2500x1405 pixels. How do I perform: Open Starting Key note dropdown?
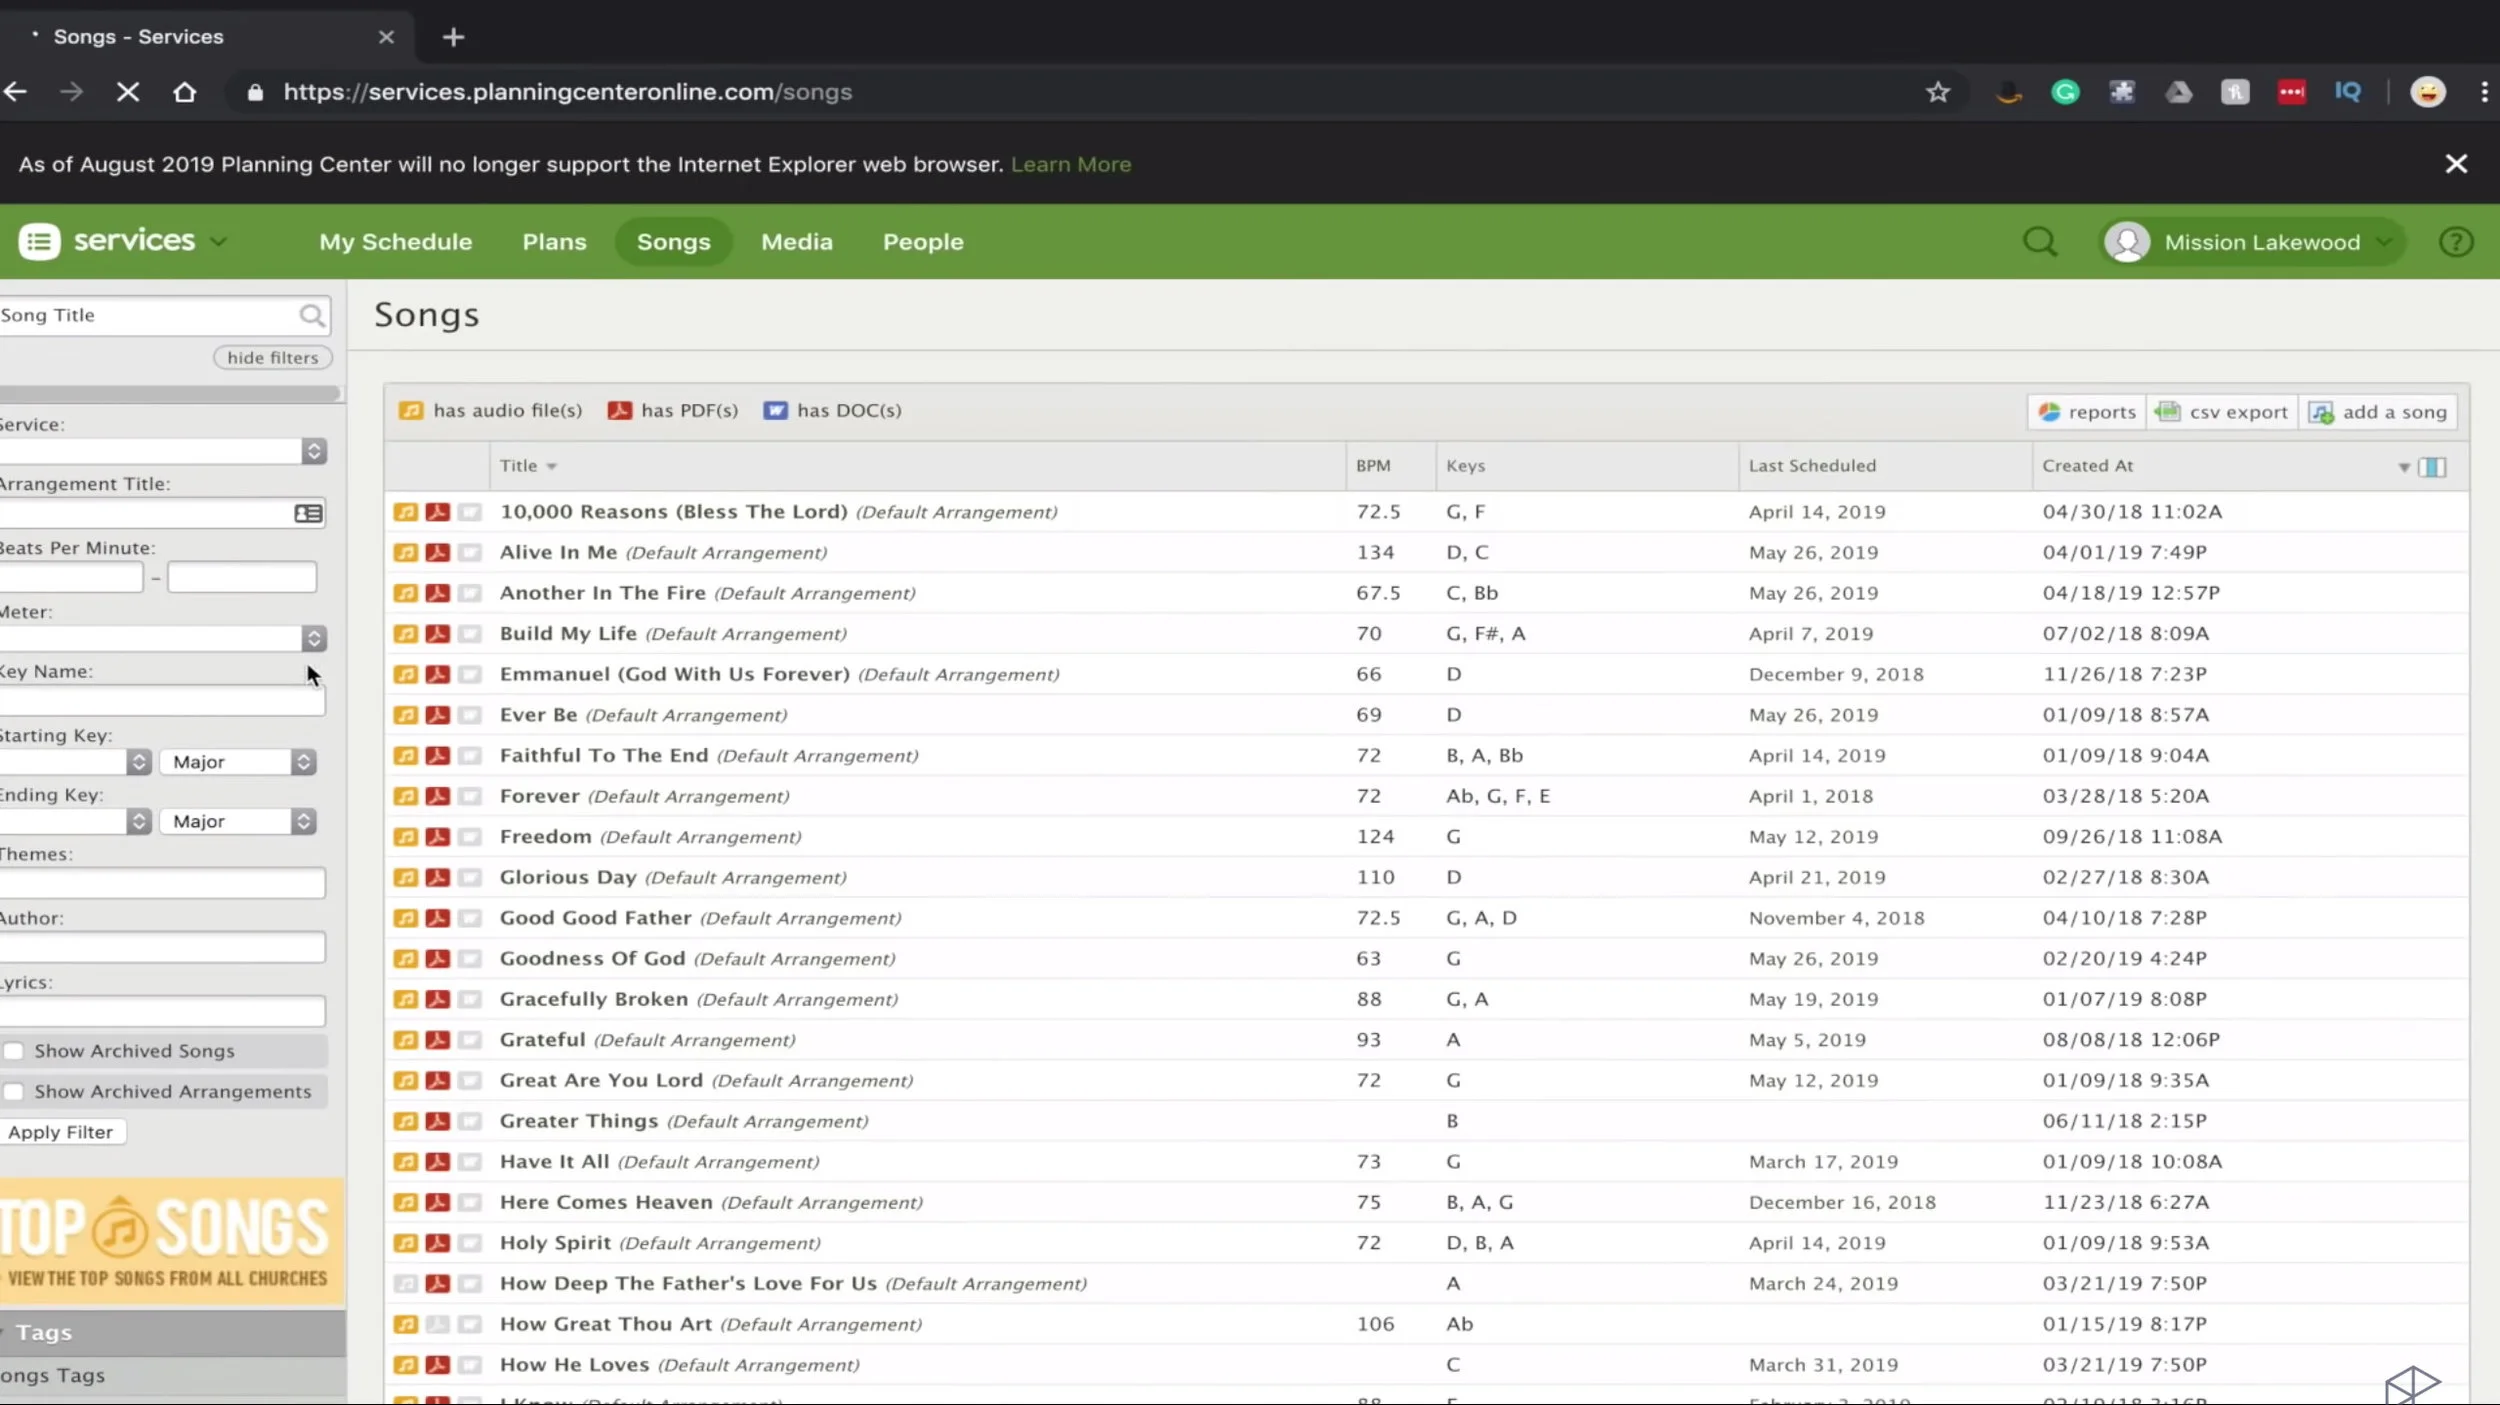click(75, 762)
